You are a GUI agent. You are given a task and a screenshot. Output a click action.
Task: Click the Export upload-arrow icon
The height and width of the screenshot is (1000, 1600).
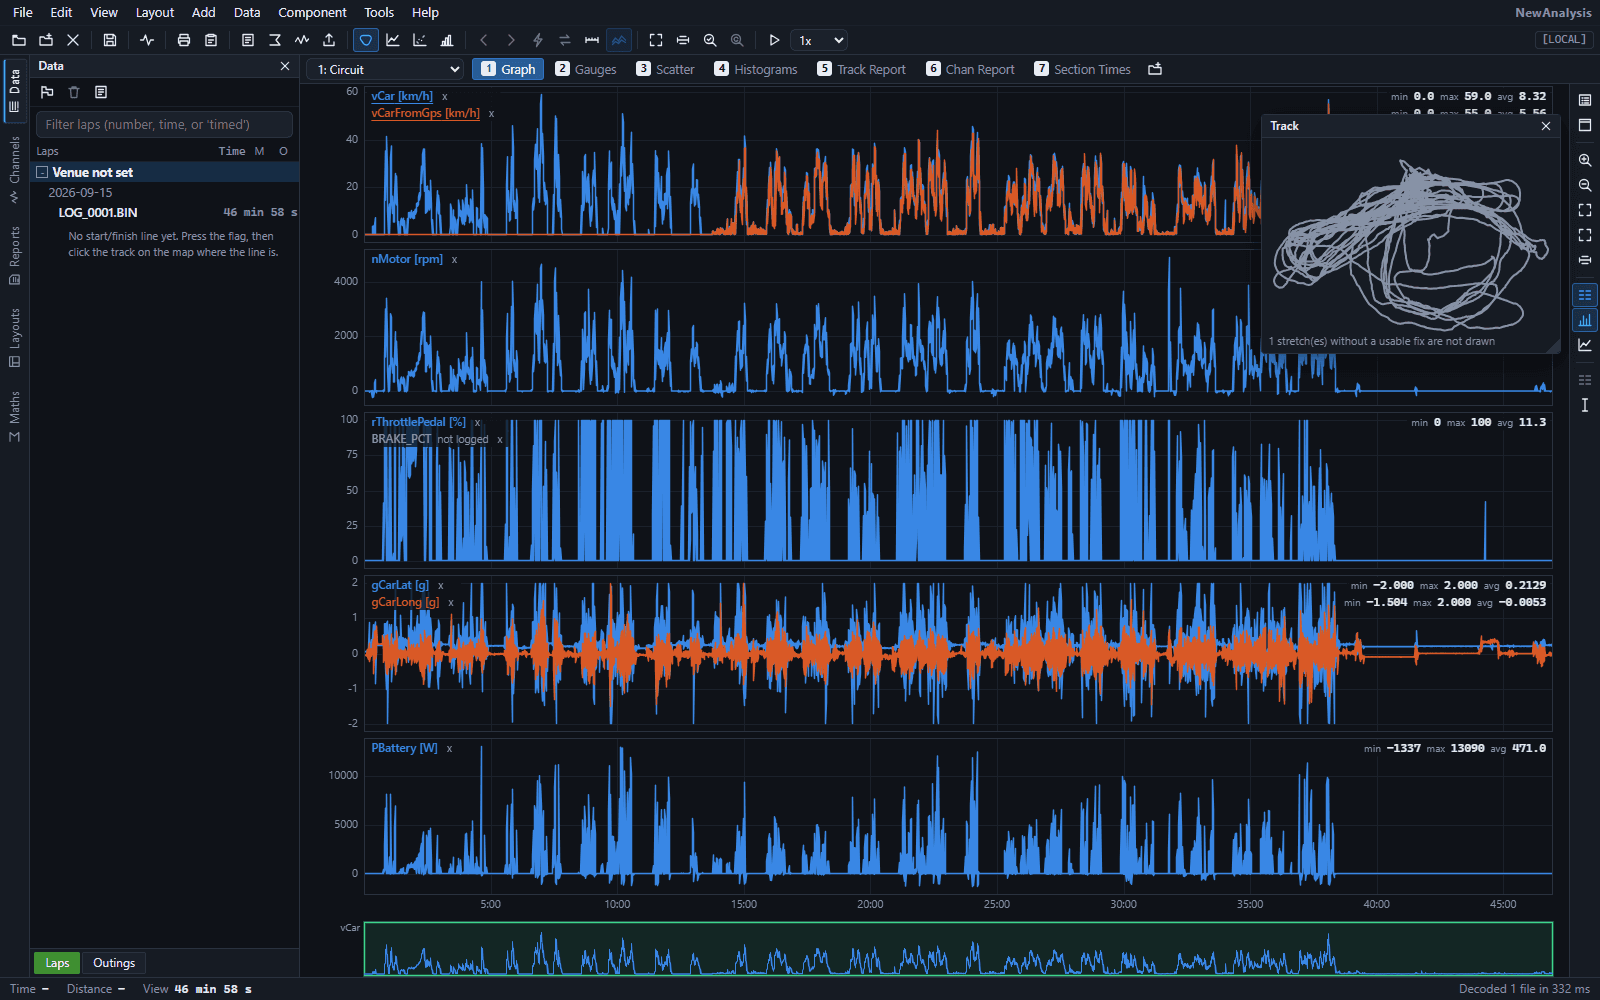(x=329, y=40)
